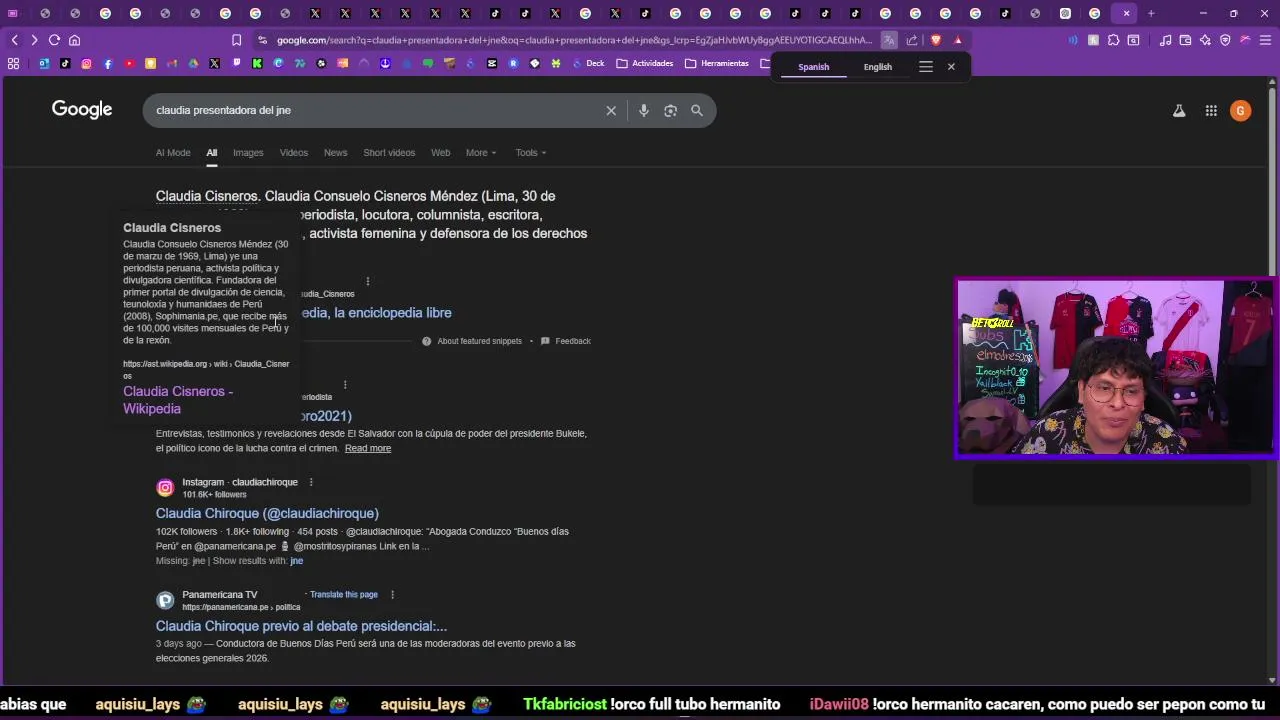
Task: Open Kick bookmark in bookmarks bar
Action: (257, 63)
